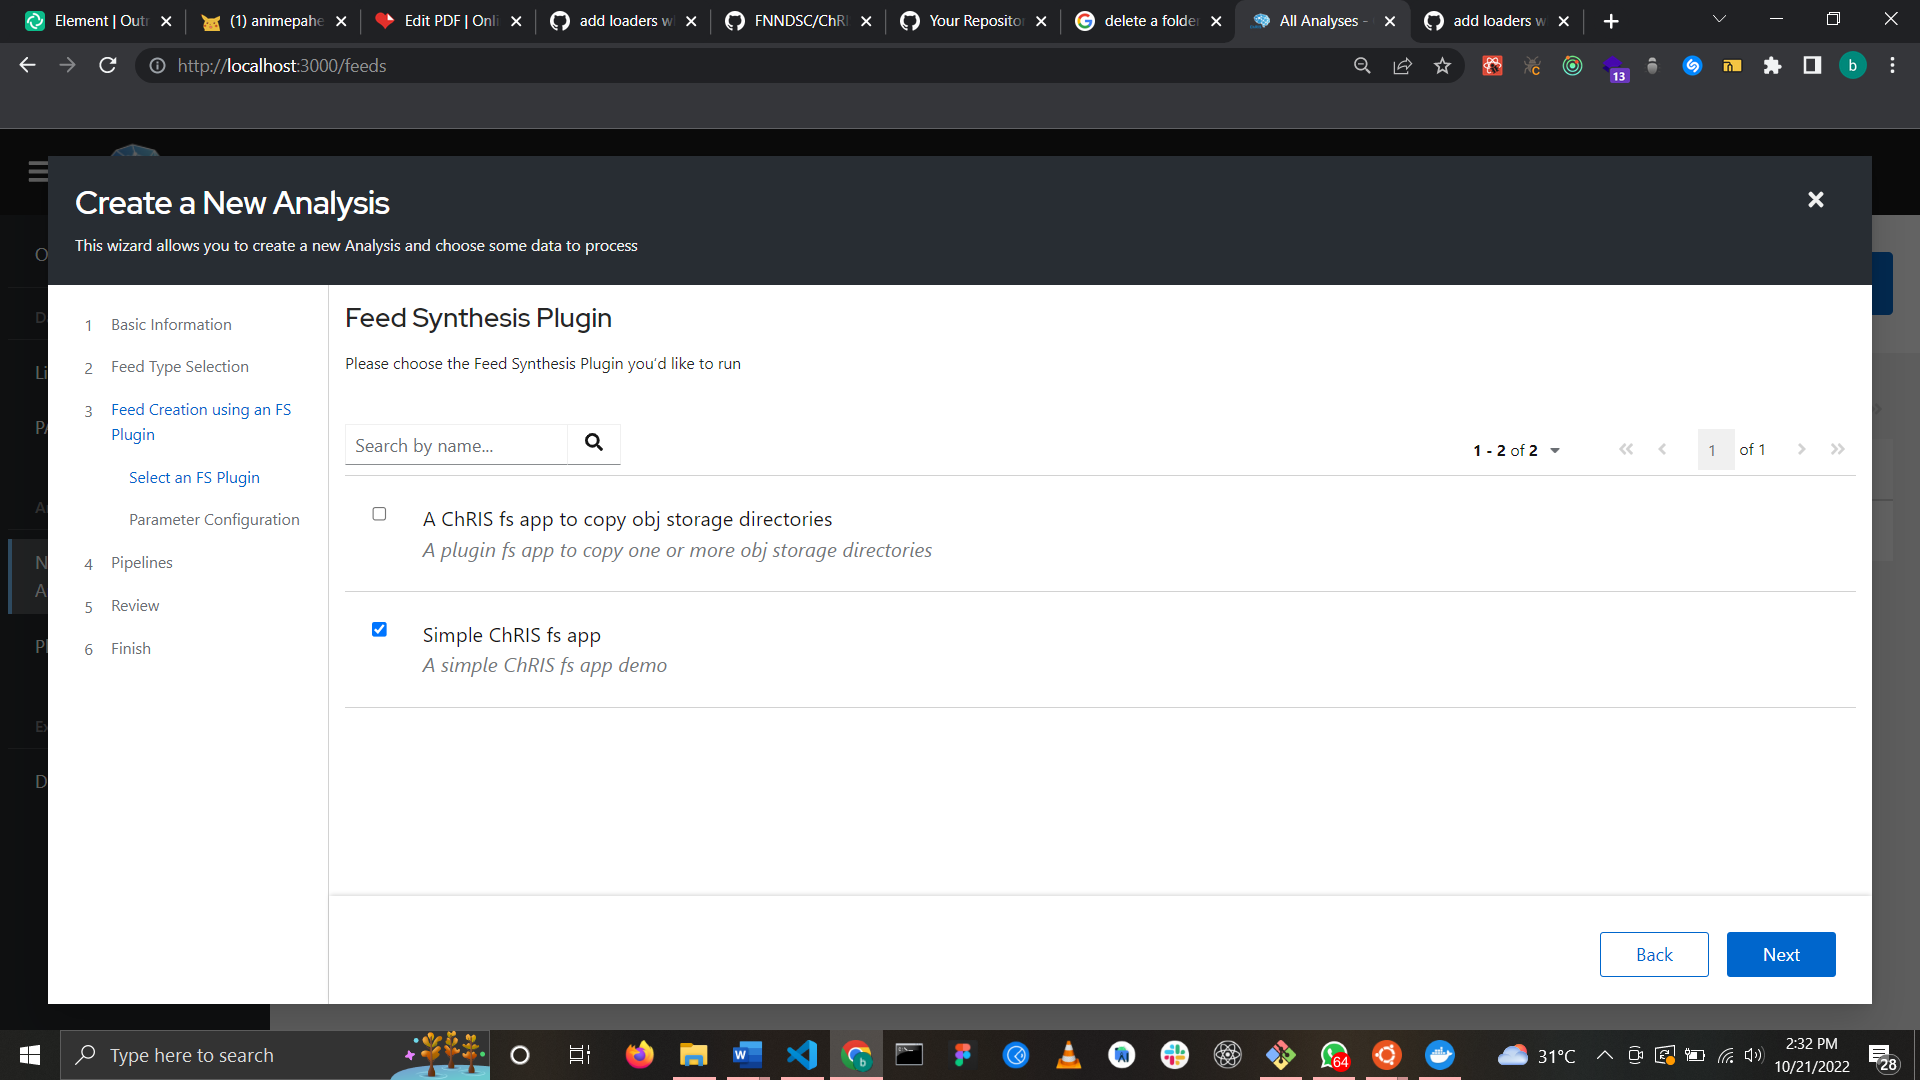Open the browser Extensions puzzle icon

[1772, 66]
